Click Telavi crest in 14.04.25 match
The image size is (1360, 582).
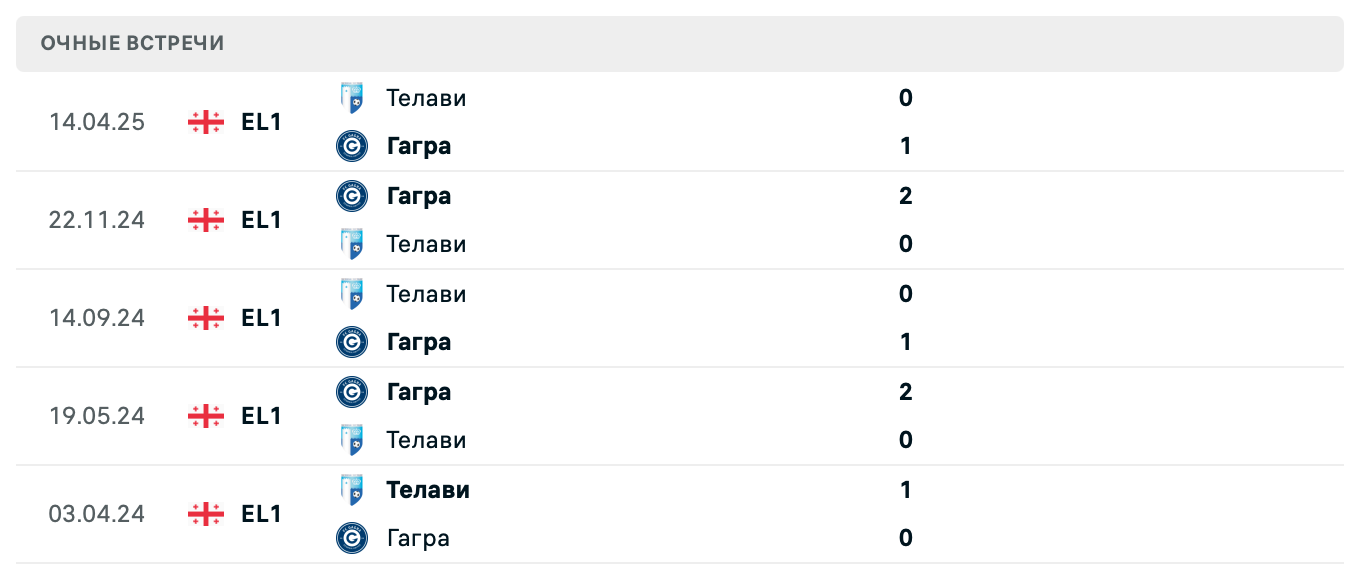(351, 98)
